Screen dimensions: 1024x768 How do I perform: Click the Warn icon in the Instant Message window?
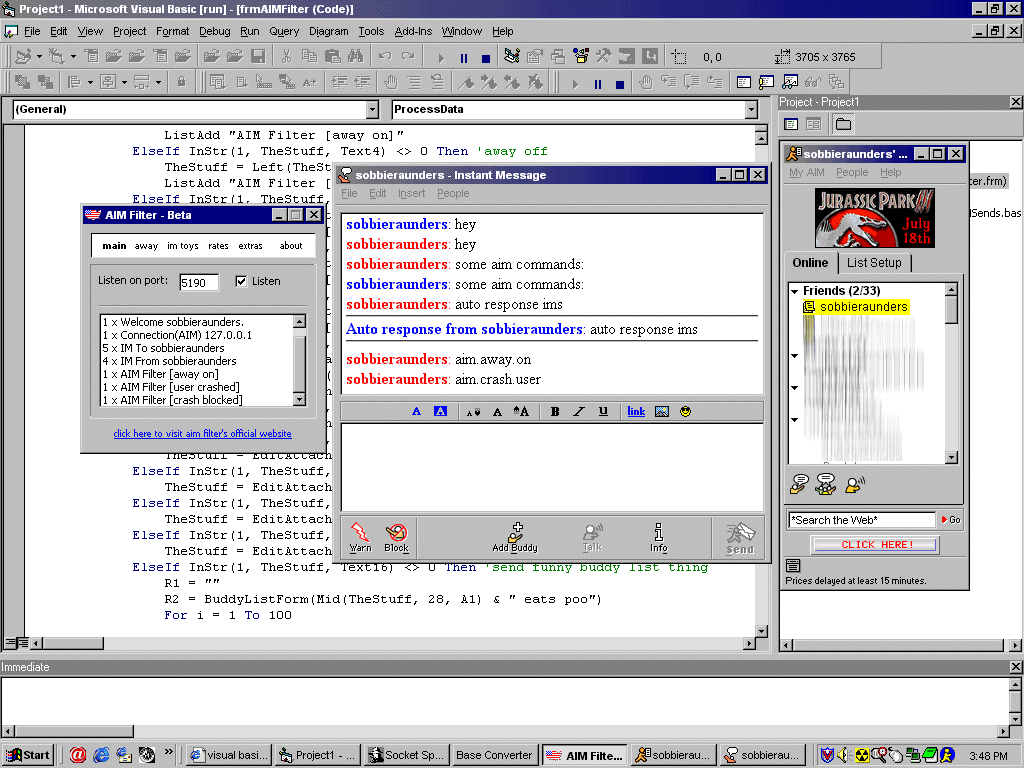pos(360,537)
